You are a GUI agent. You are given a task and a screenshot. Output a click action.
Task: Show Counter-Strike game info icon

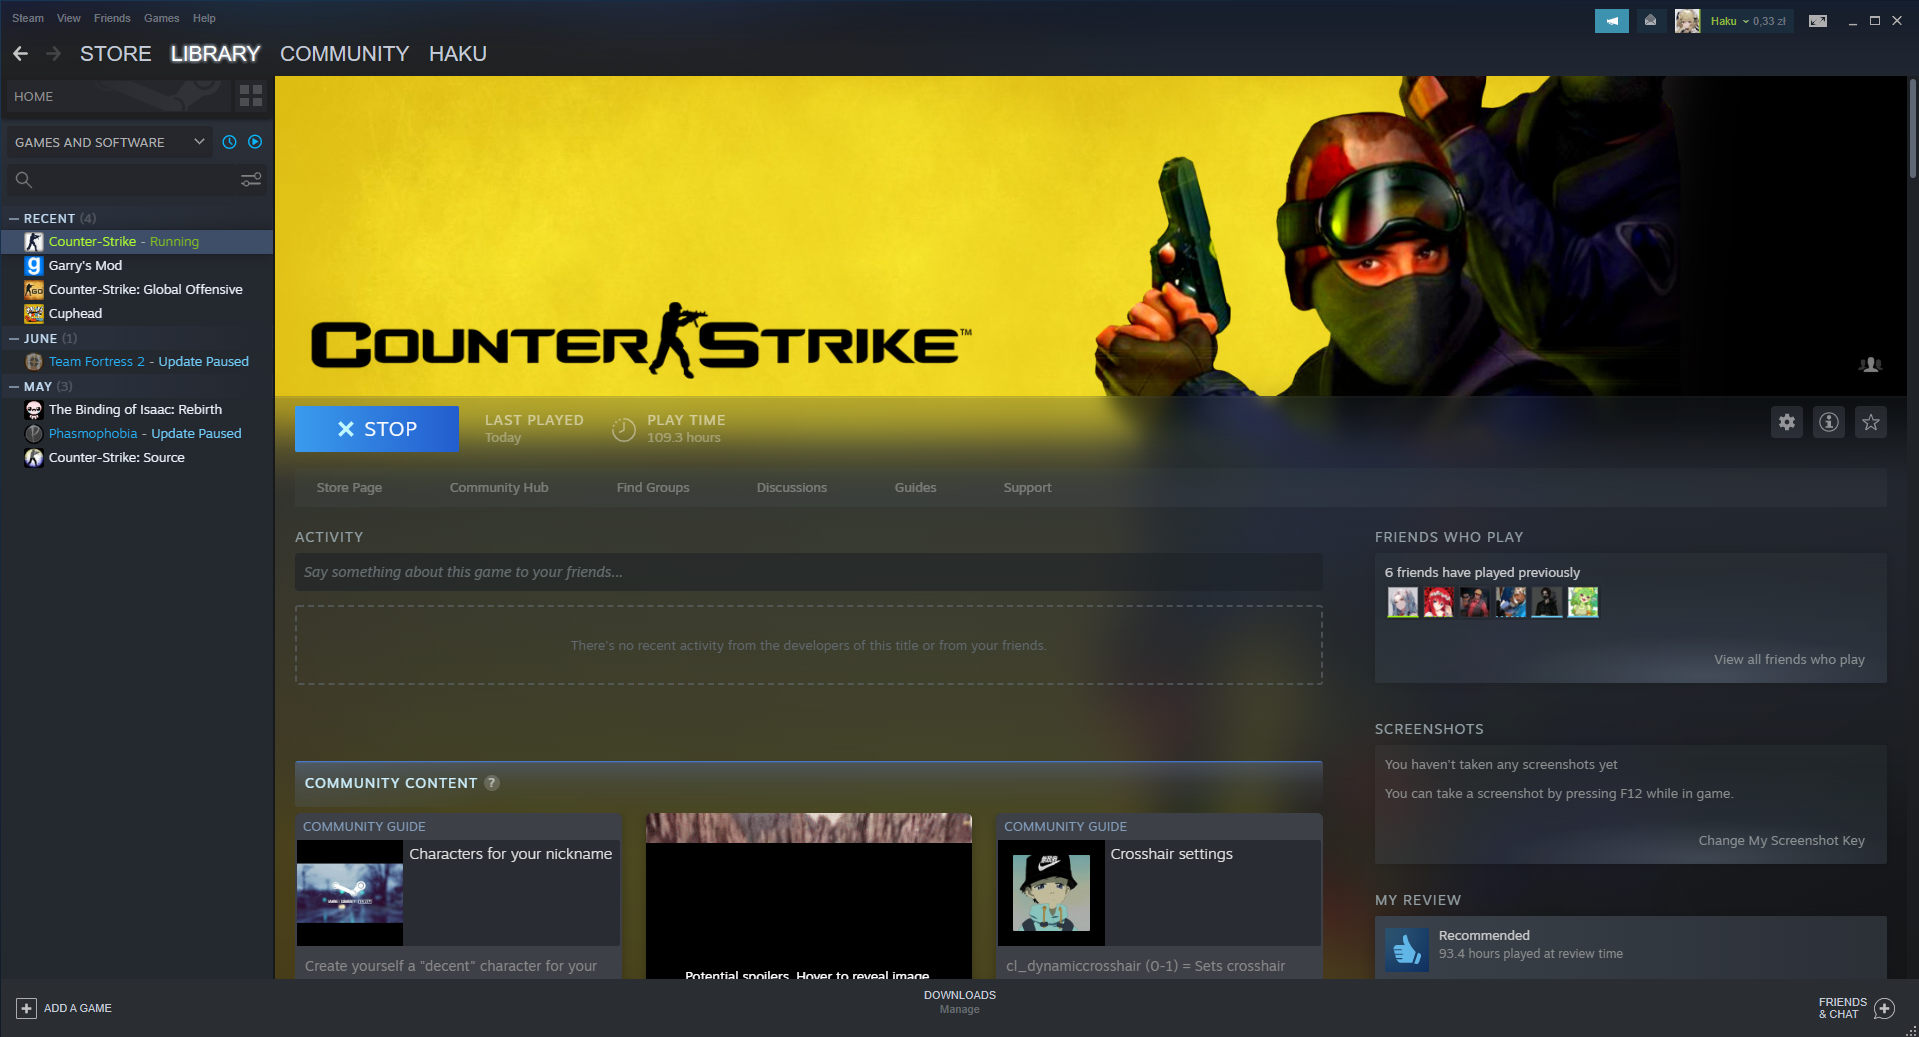pos(1829,422)
